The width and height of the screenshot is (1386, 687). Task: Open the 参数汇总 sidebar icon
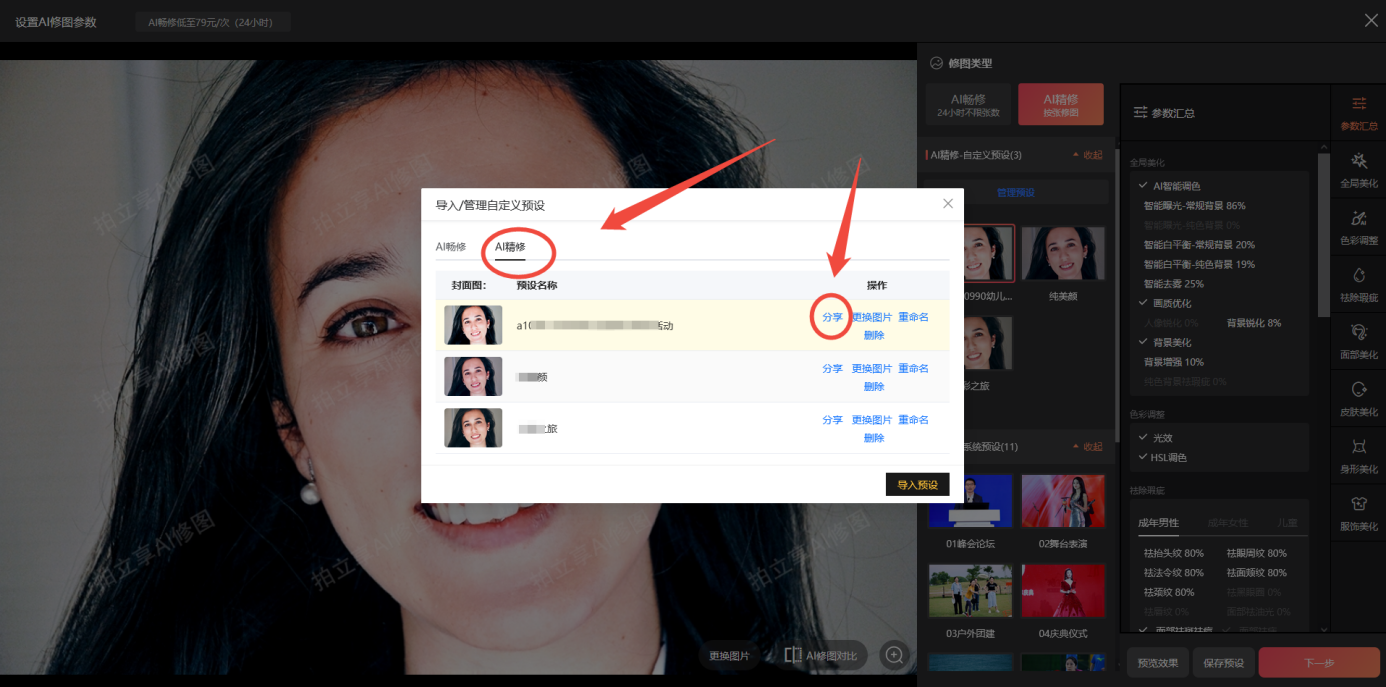[1358, 113]
